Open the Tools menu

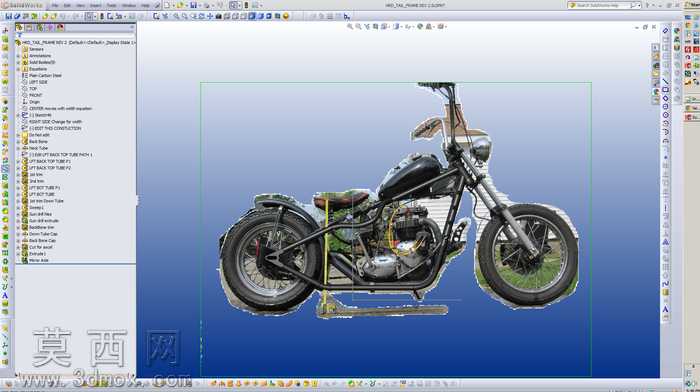(x=111, y=6)
